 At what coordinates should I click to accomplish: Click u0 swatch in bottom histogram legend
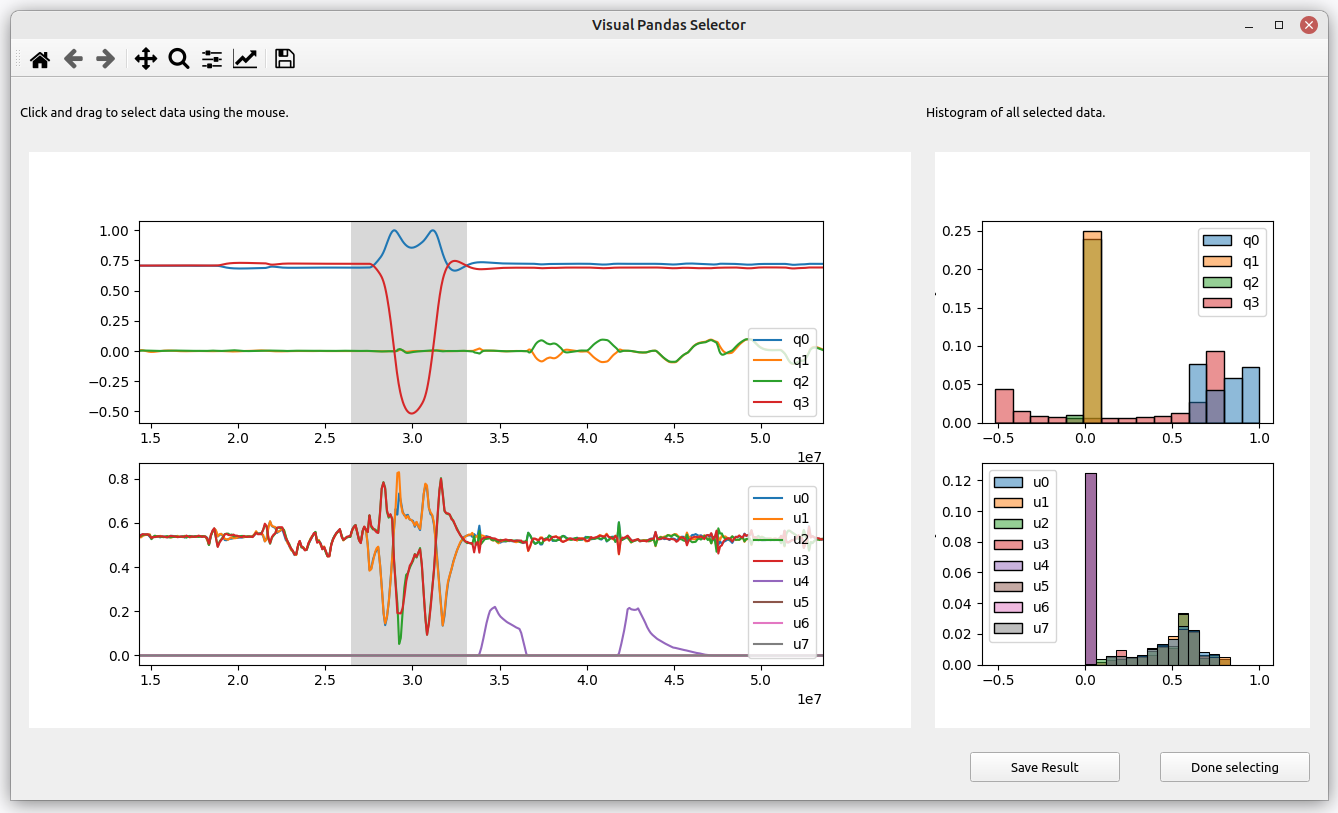click(1009, 481)
